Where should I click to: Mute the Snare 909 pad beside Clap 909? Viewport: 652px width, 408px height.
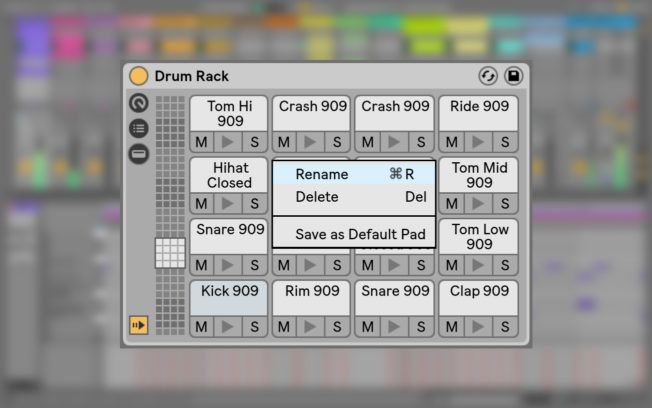pyautogui.click(x=368, y=326)
